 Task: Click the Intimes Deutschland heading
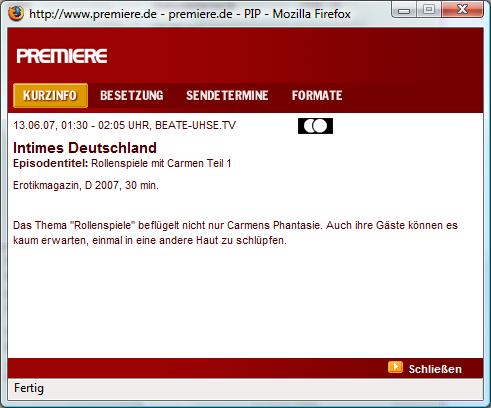coord(85,148)
